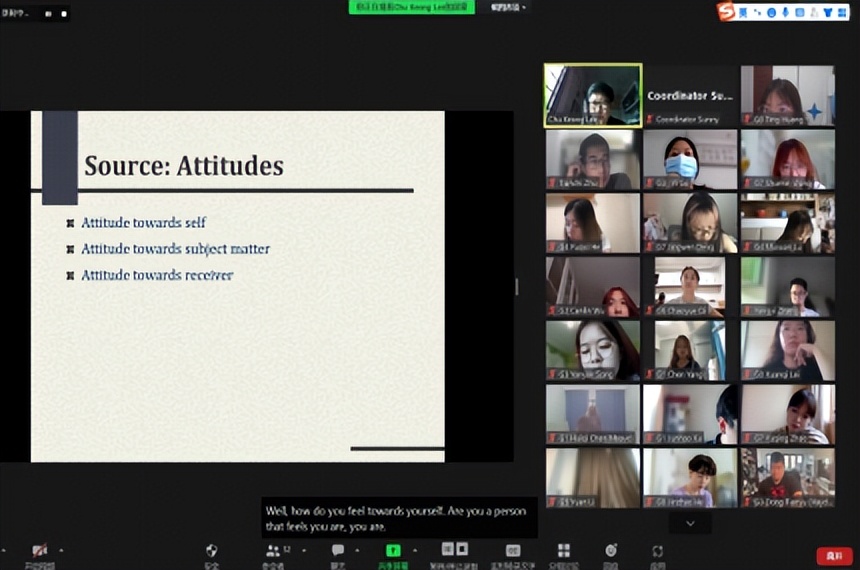Screen dimensions: 860x570
Task: Click the green Share Screen icon
Action: point(394,551)
